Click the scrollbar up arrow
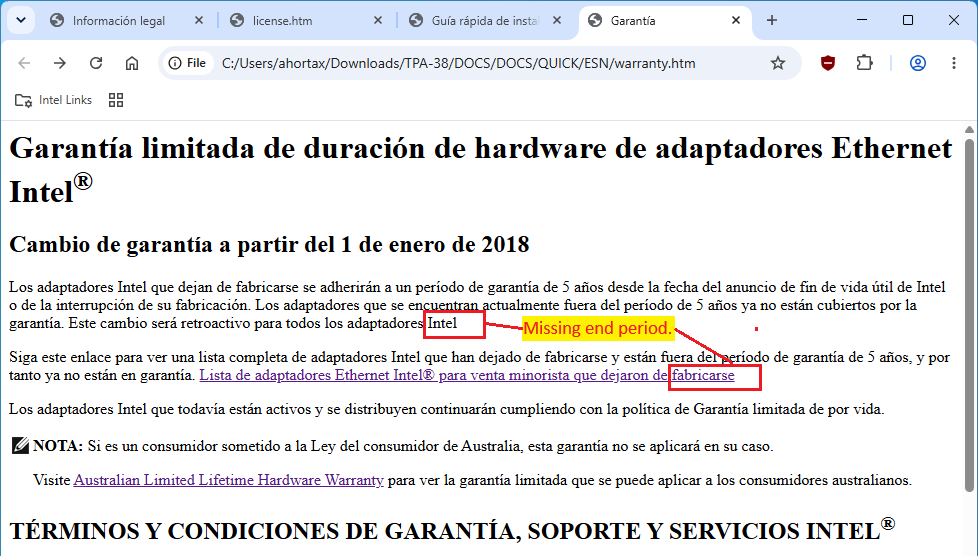Image resolution: width=979 pixels, height=556 pixels. [x=969, y=130]
